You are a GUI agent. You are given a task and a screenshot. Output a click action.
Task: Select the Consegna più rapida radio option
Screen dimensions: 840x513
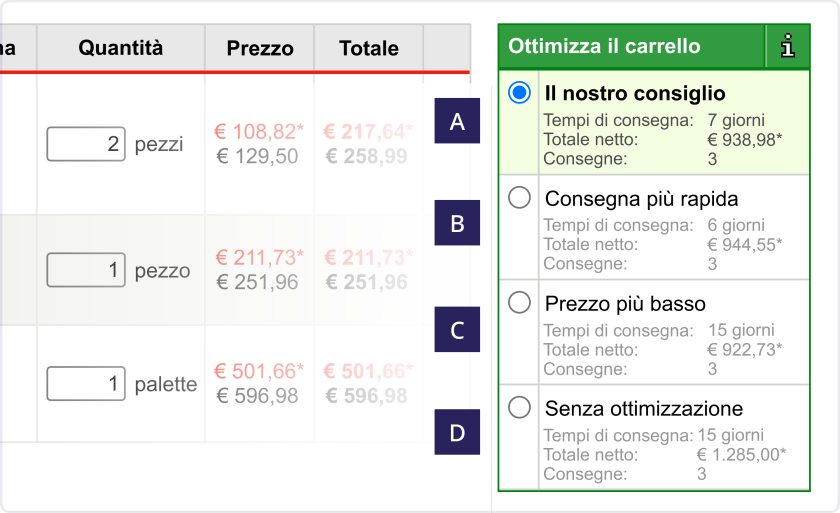click(519, 198)
